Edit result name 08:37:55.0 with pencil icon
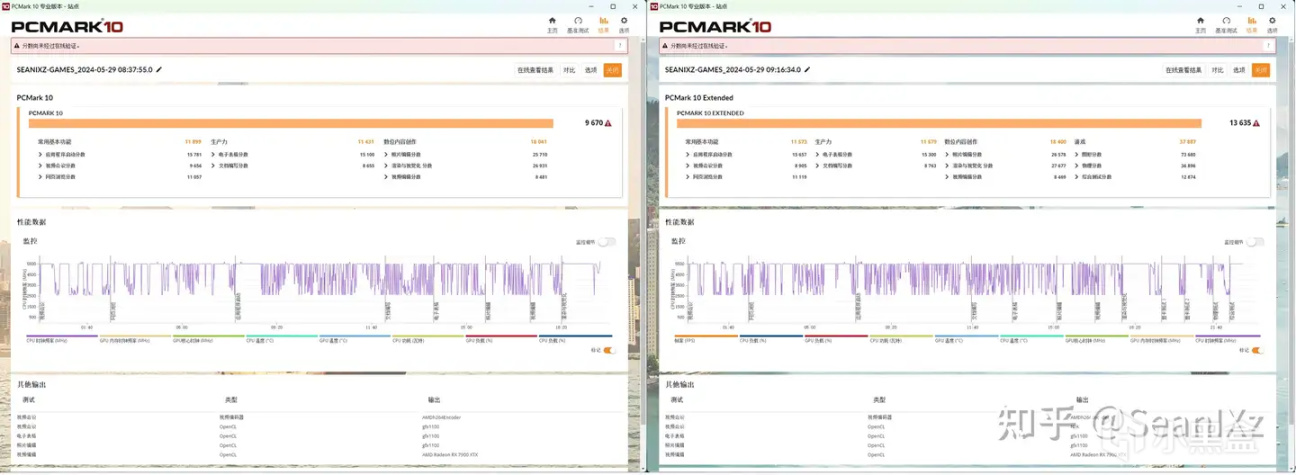The width and height of the screenshot is (1296, 475). (x=160, y=70)
